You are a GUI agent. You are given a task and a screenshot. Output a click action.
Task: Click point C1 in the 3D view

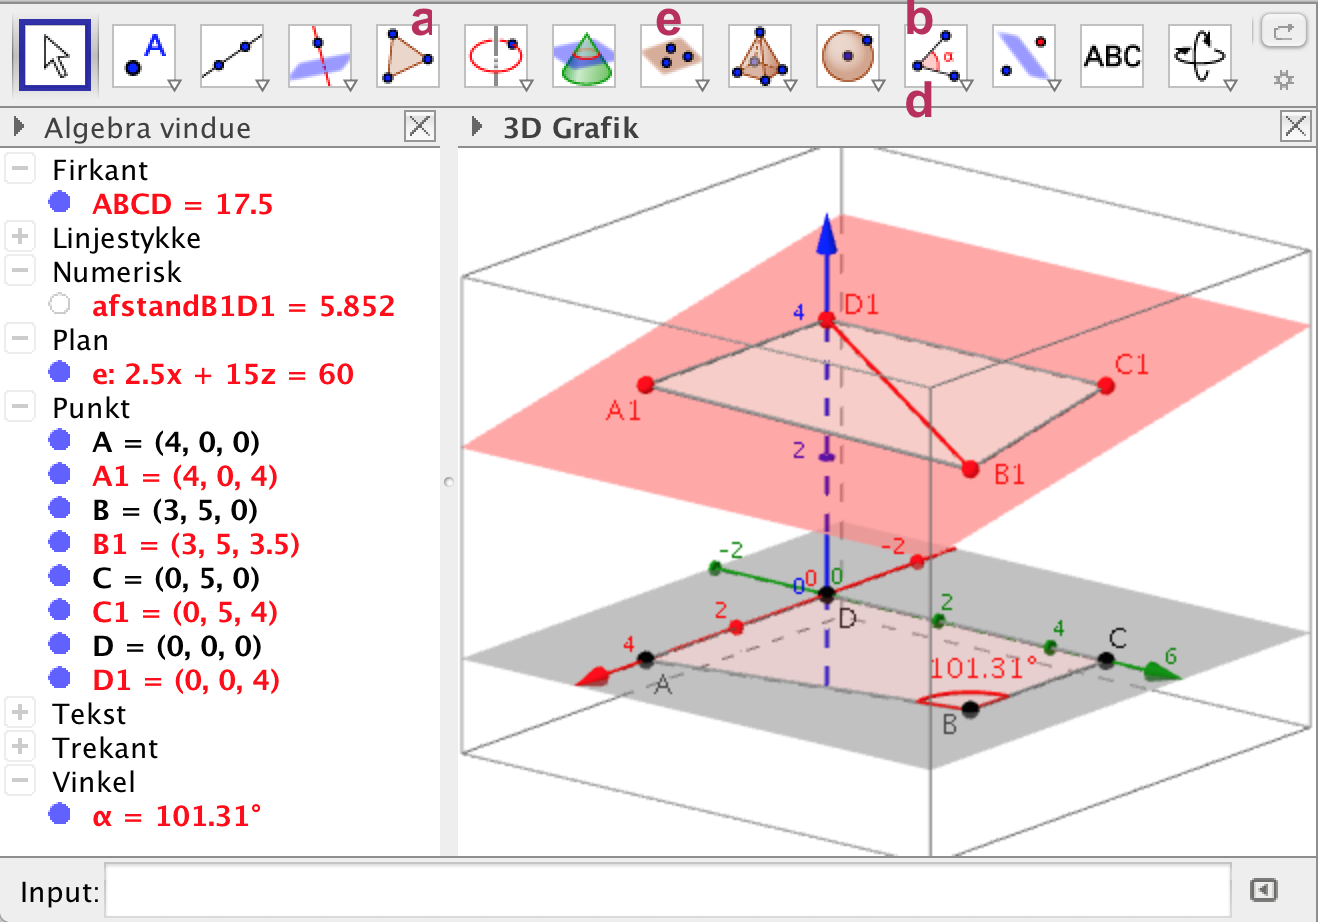coord(1105,384)
